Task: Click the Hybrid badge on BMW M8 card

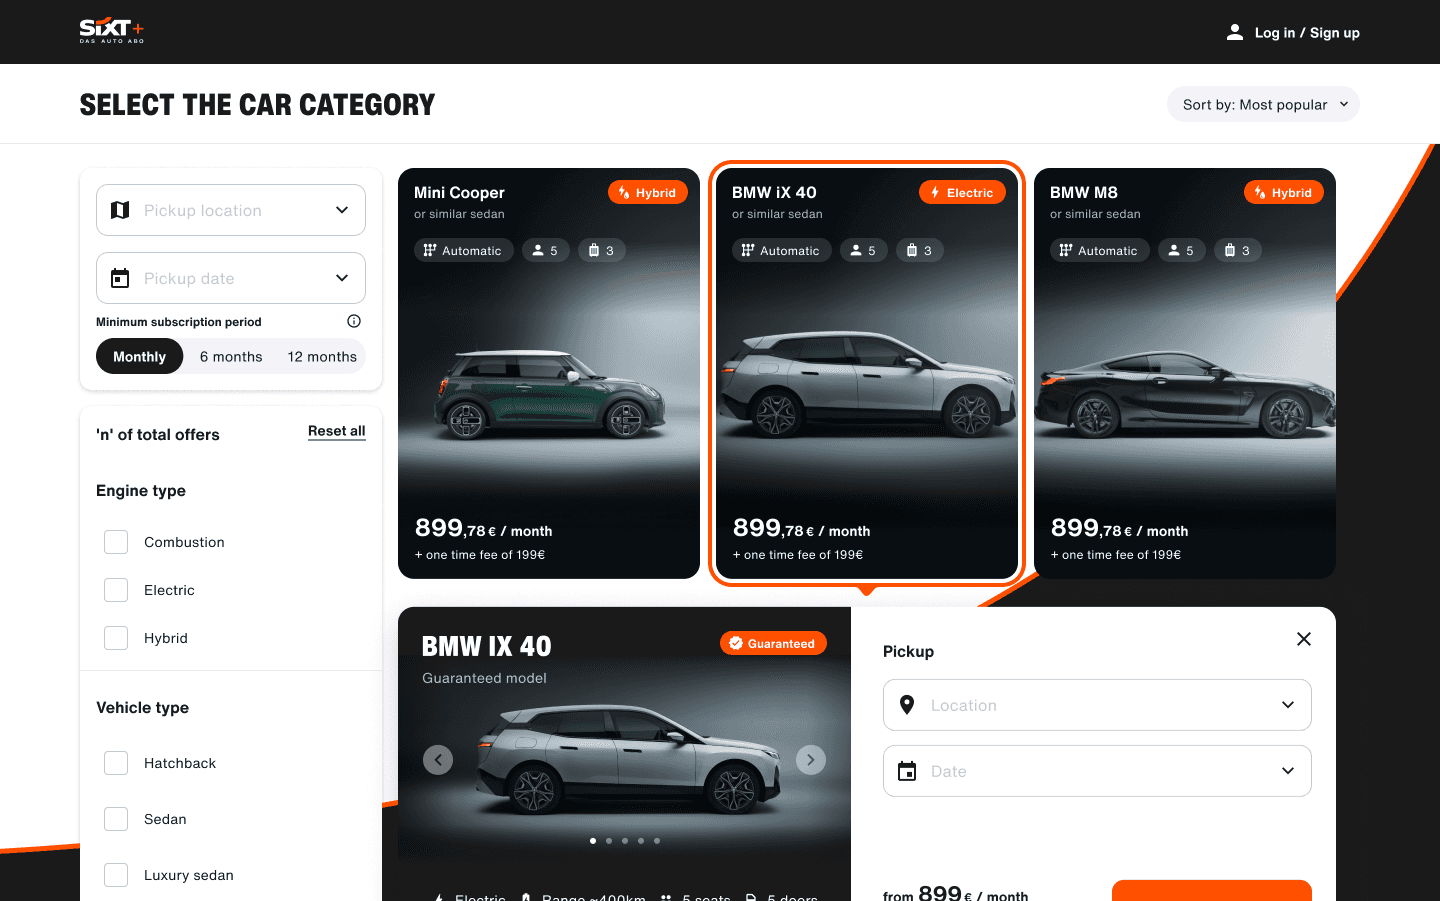Action: point(1284,193)
